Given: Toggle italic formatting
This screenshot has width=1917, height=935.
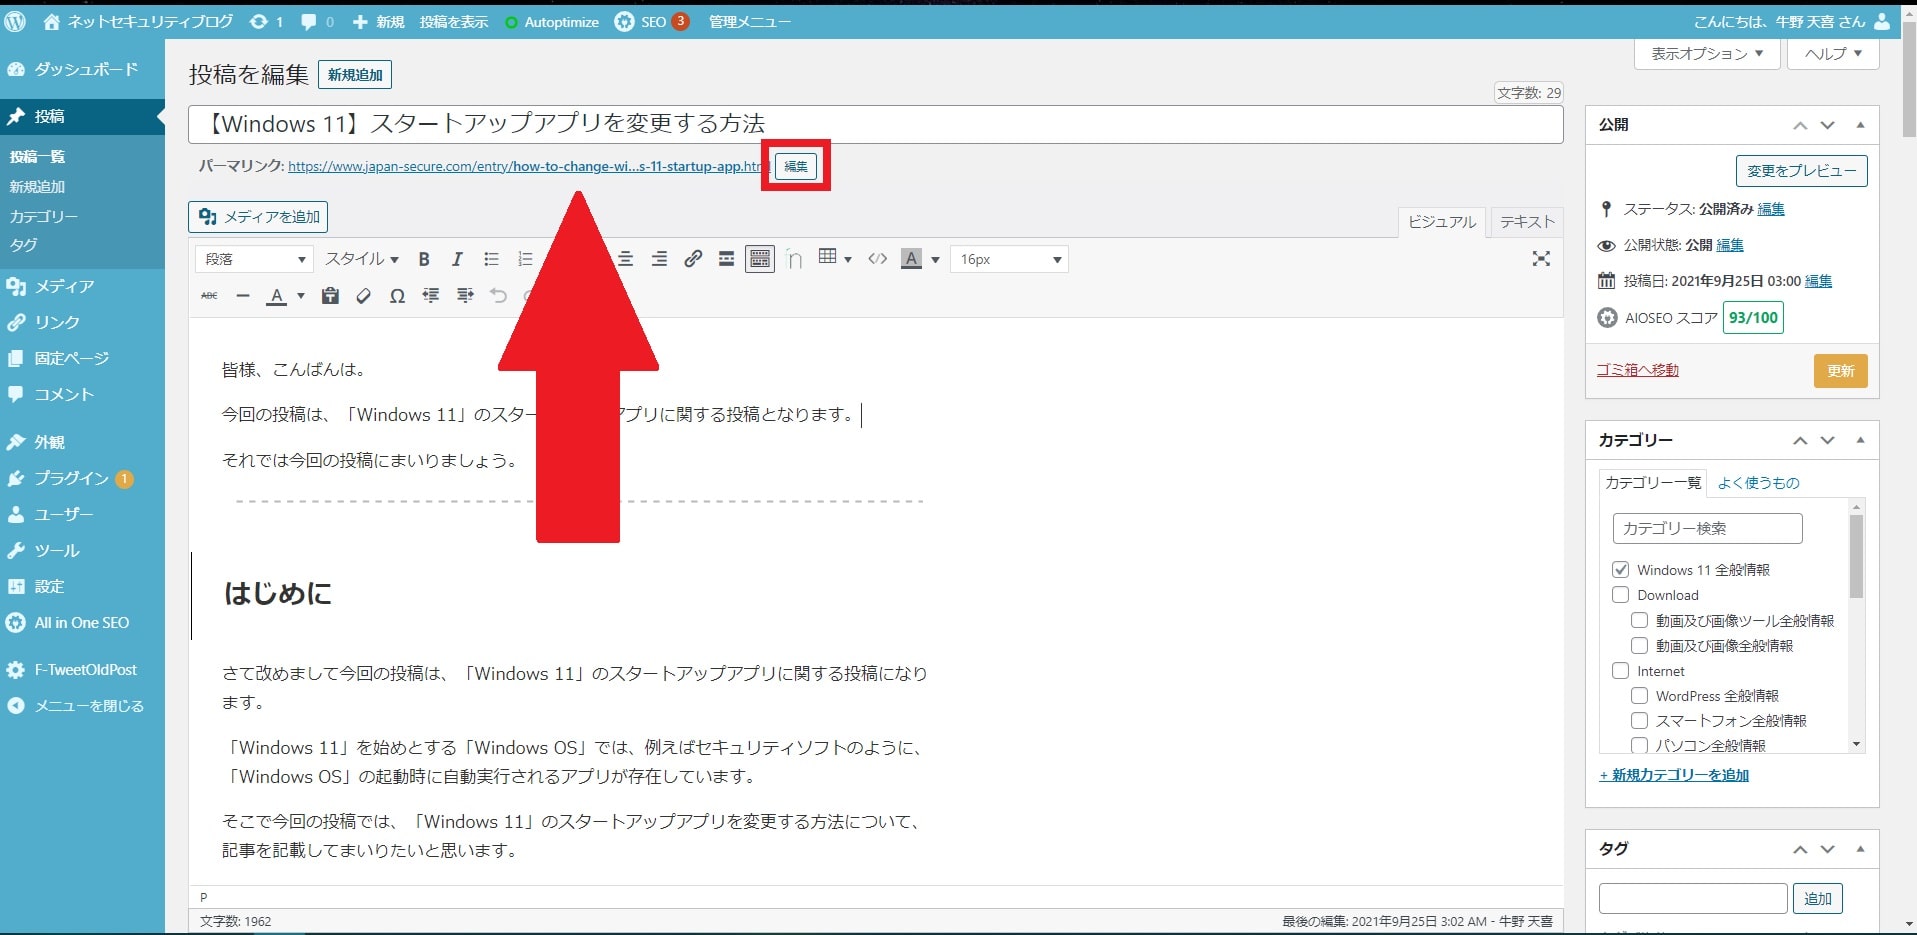Looking at the screenshot, I should click(457, 259).
